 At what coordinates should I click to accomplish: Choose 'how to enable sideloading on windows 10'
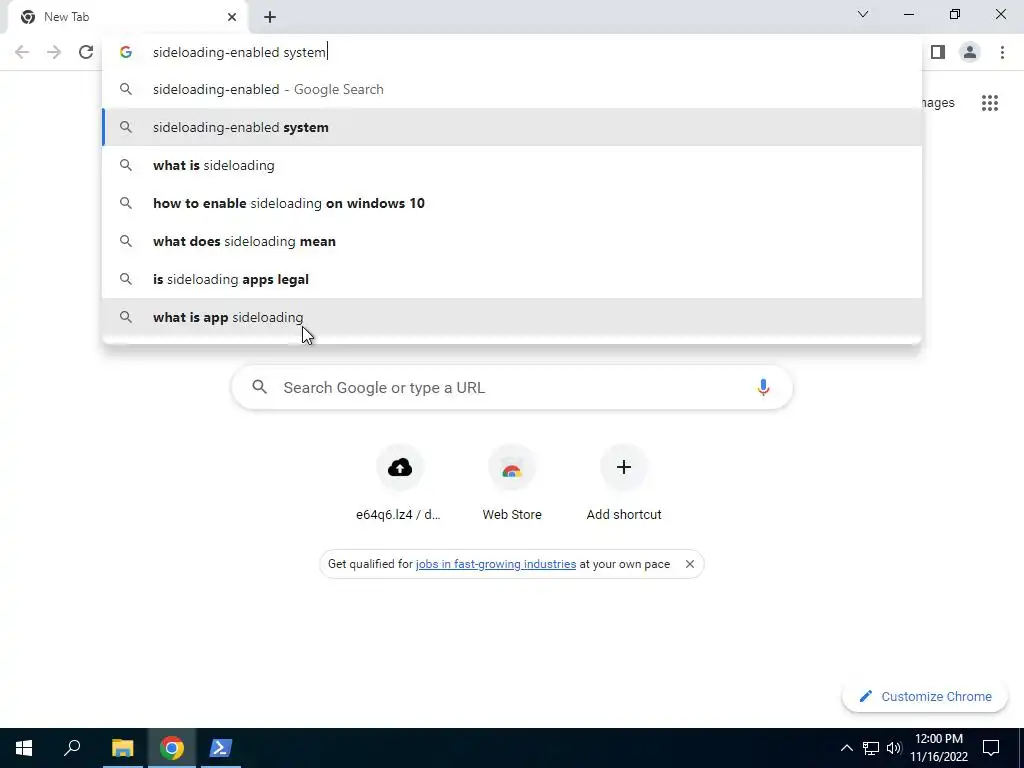click(x=512, y=203)
